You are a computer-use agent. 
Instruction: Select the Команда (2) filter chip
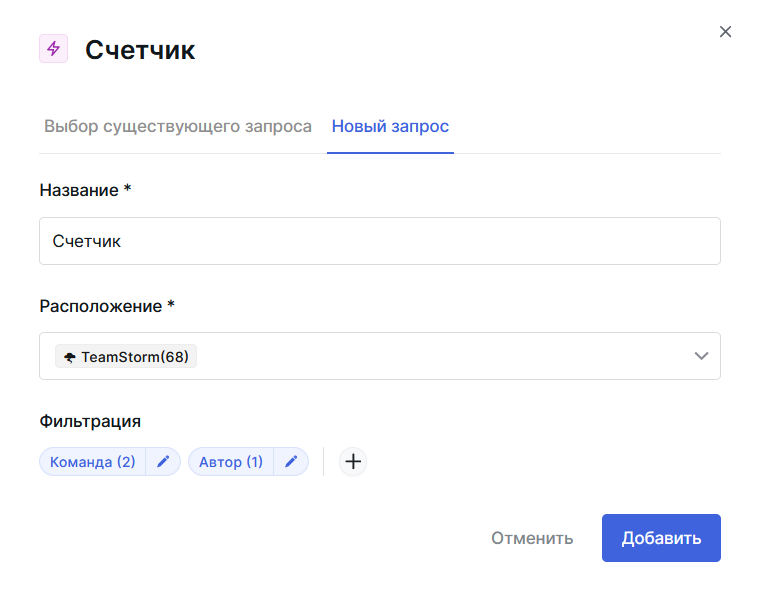(93, 462)
